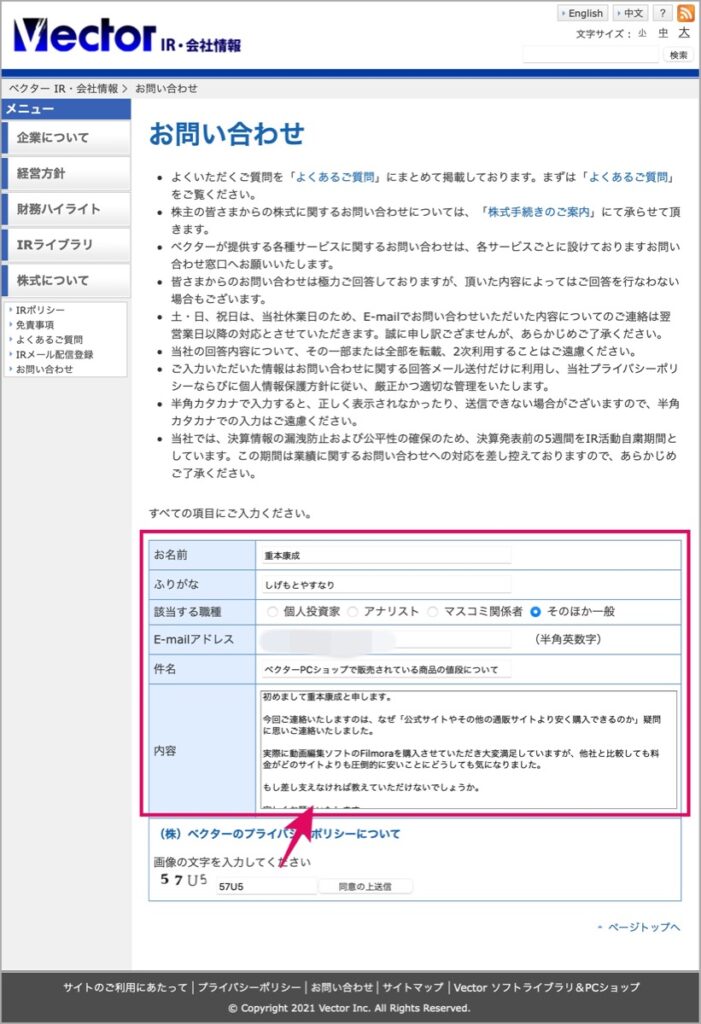Click the captcha text input field

(266, 886)
